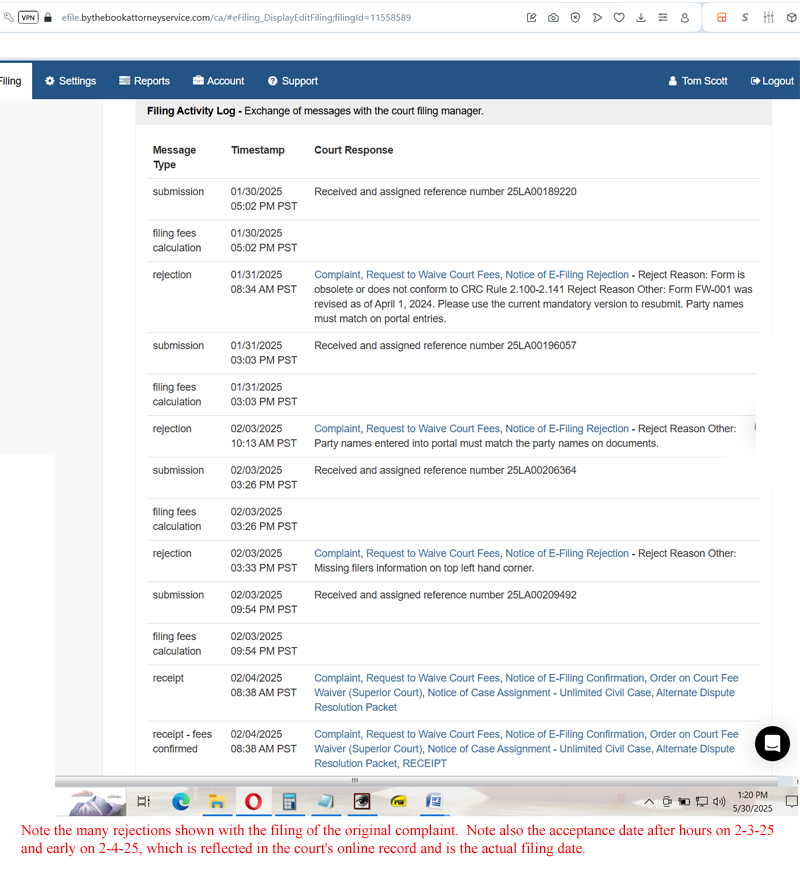Open the Reports menu
Viewport: 800px width, 877px height.
coord(144,81)
